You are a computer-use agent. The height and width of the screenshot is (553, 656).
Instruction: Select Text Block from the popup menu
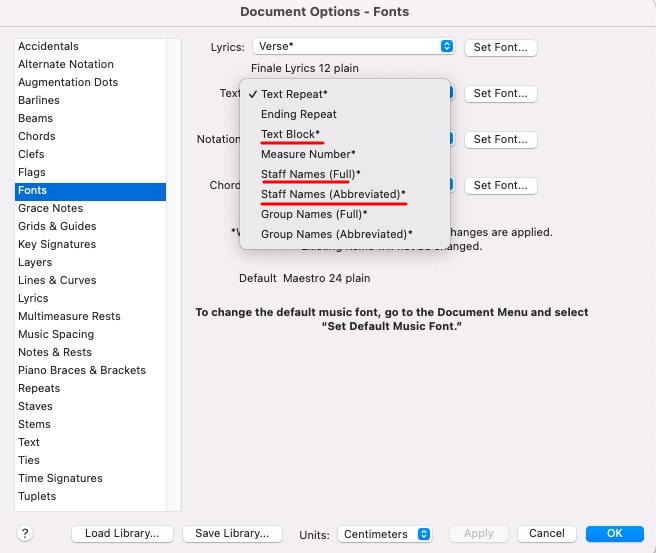[x=290, y=134]
